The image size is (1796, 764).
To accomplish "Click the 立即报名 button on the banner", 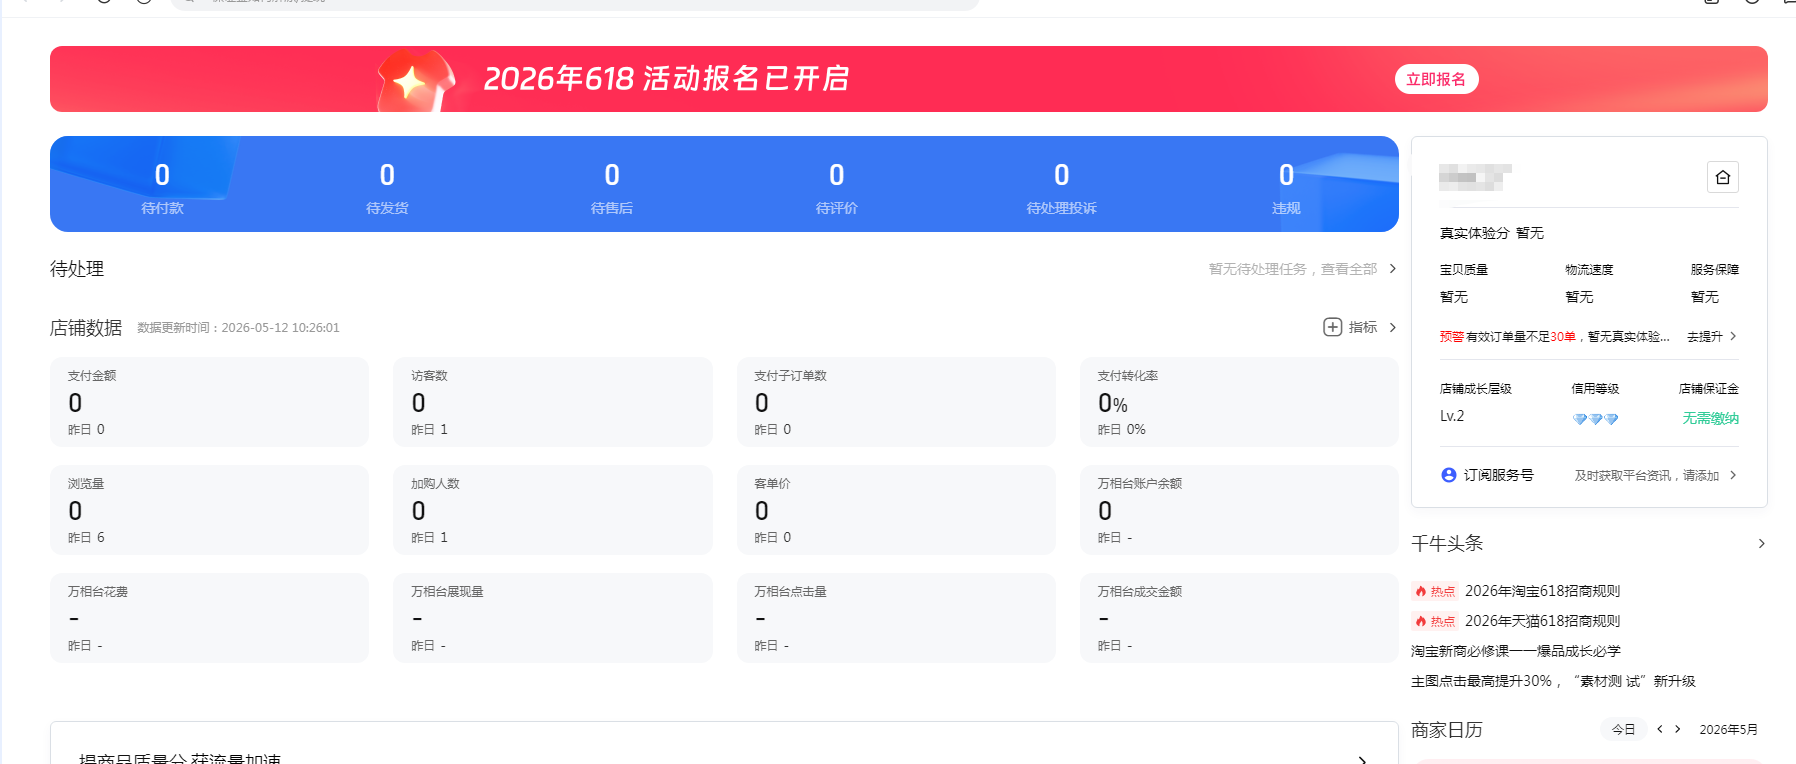I will (1436, 79).
